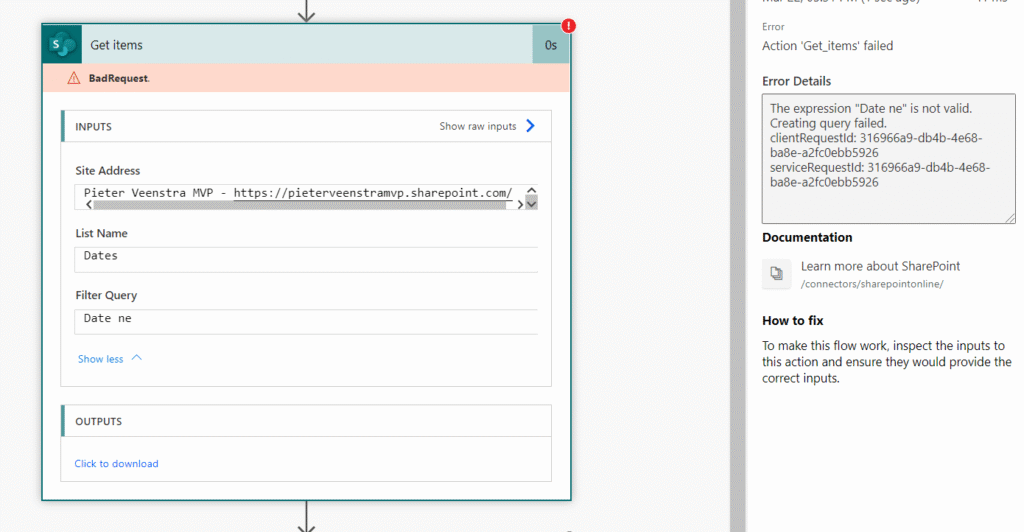The height and width of the screenshot is (532, 1024).
Task: Click the Show less chevron up icon
Action: pos(136,358)
